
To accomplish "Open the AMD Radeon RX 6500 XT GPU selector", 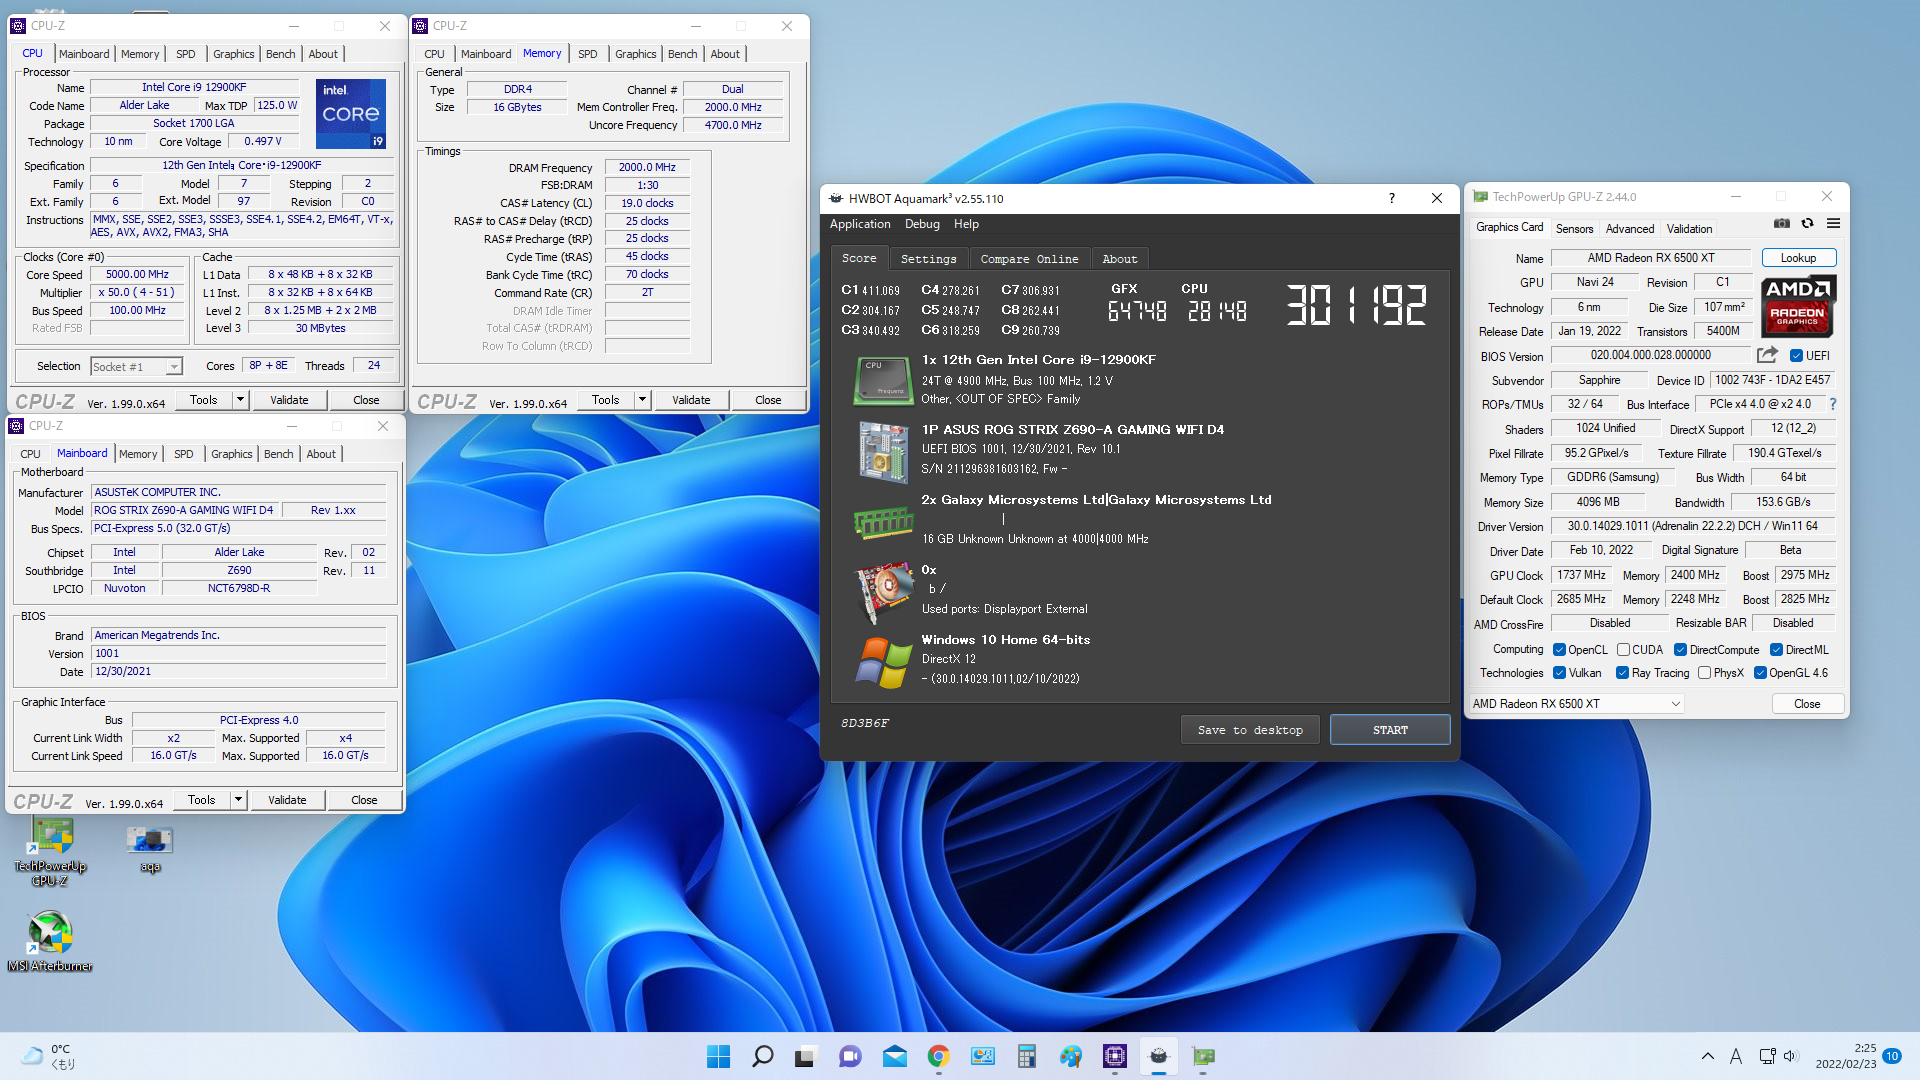I will point(1576,704).
